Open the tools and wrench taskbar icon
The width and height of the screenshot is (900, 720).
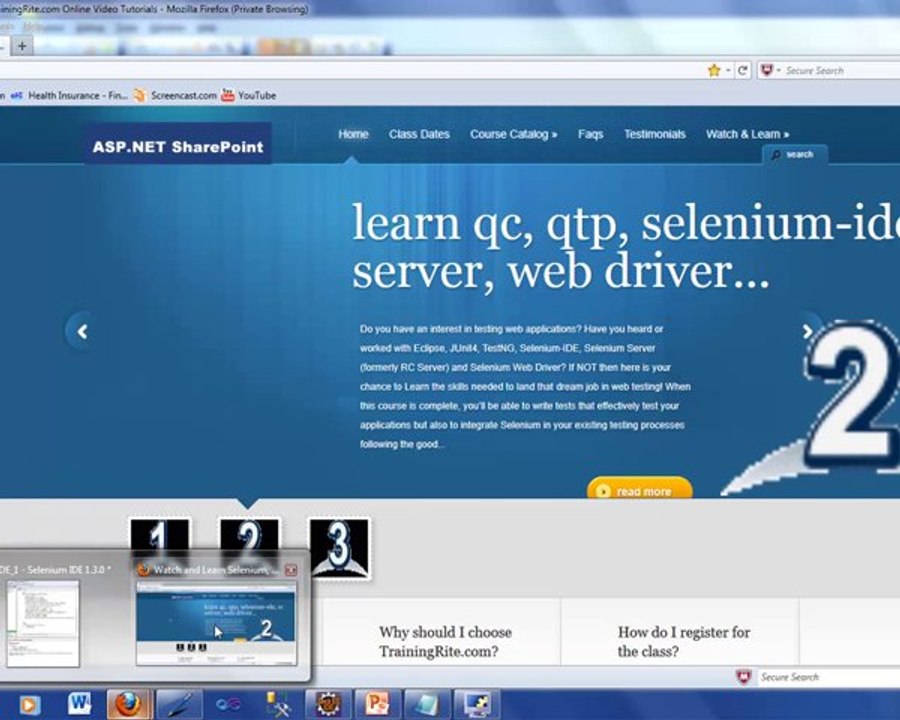[278, 704]
